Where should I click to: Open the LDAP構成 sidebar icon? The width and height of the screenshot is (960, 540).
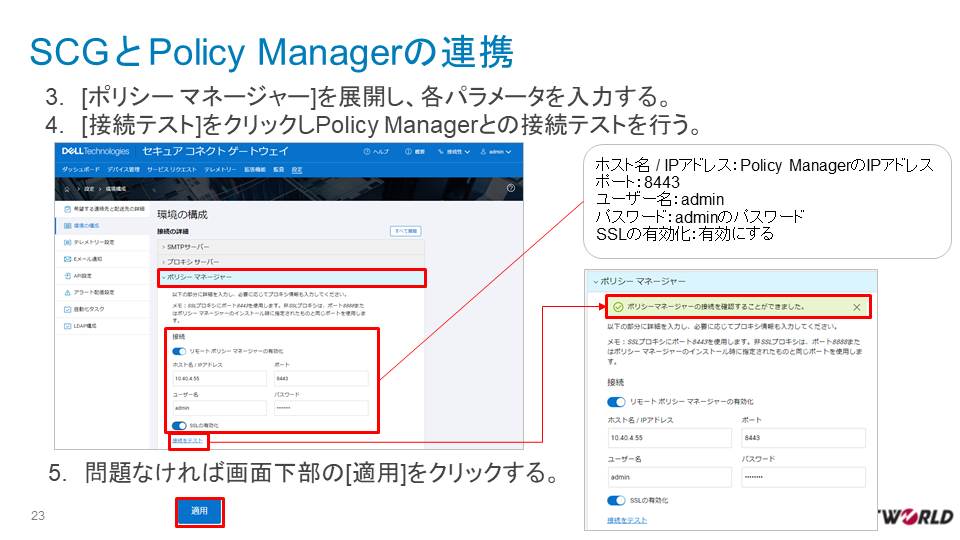pyautogui.click(x=67, y=326)
